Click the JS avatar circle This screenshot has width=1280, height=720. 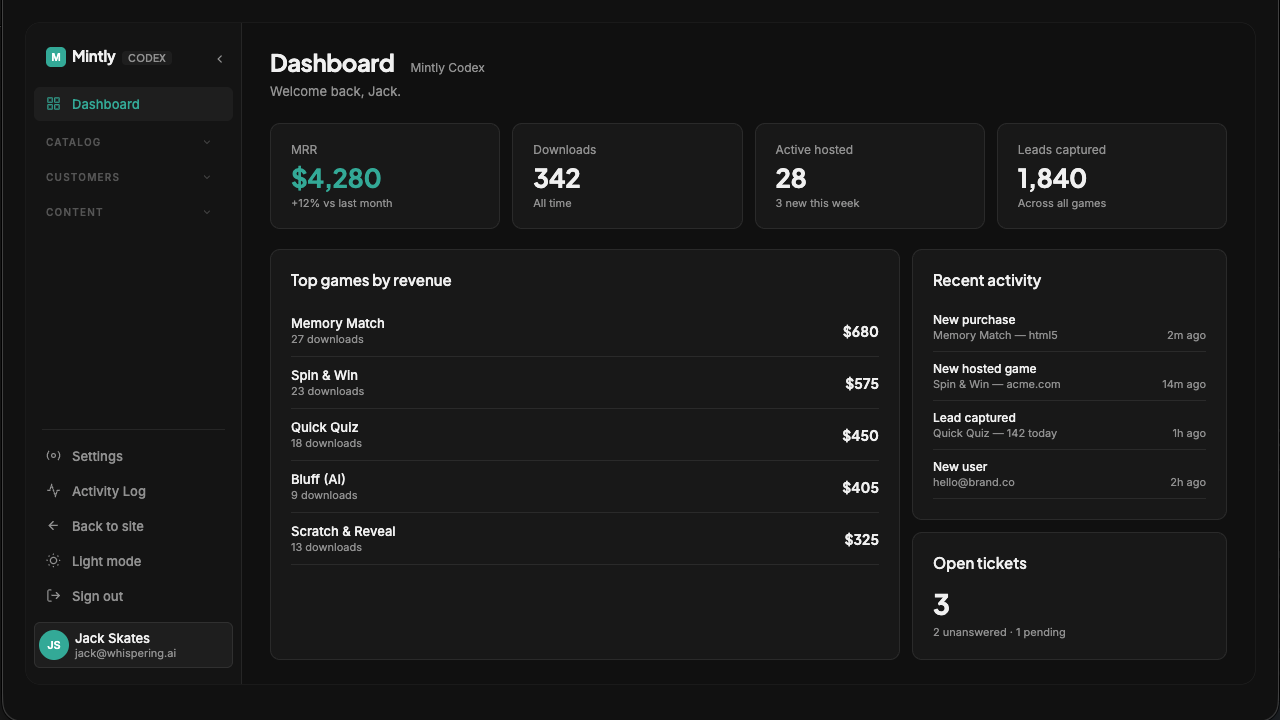tap(54, 645)
